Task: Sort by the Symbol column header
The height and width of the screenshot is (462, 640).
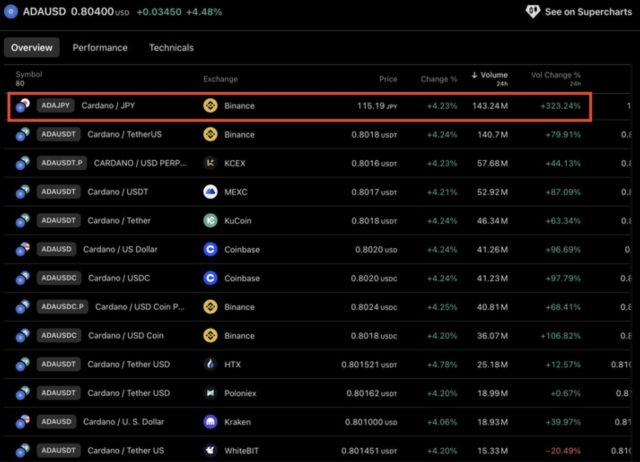Action: coord(29,74)
